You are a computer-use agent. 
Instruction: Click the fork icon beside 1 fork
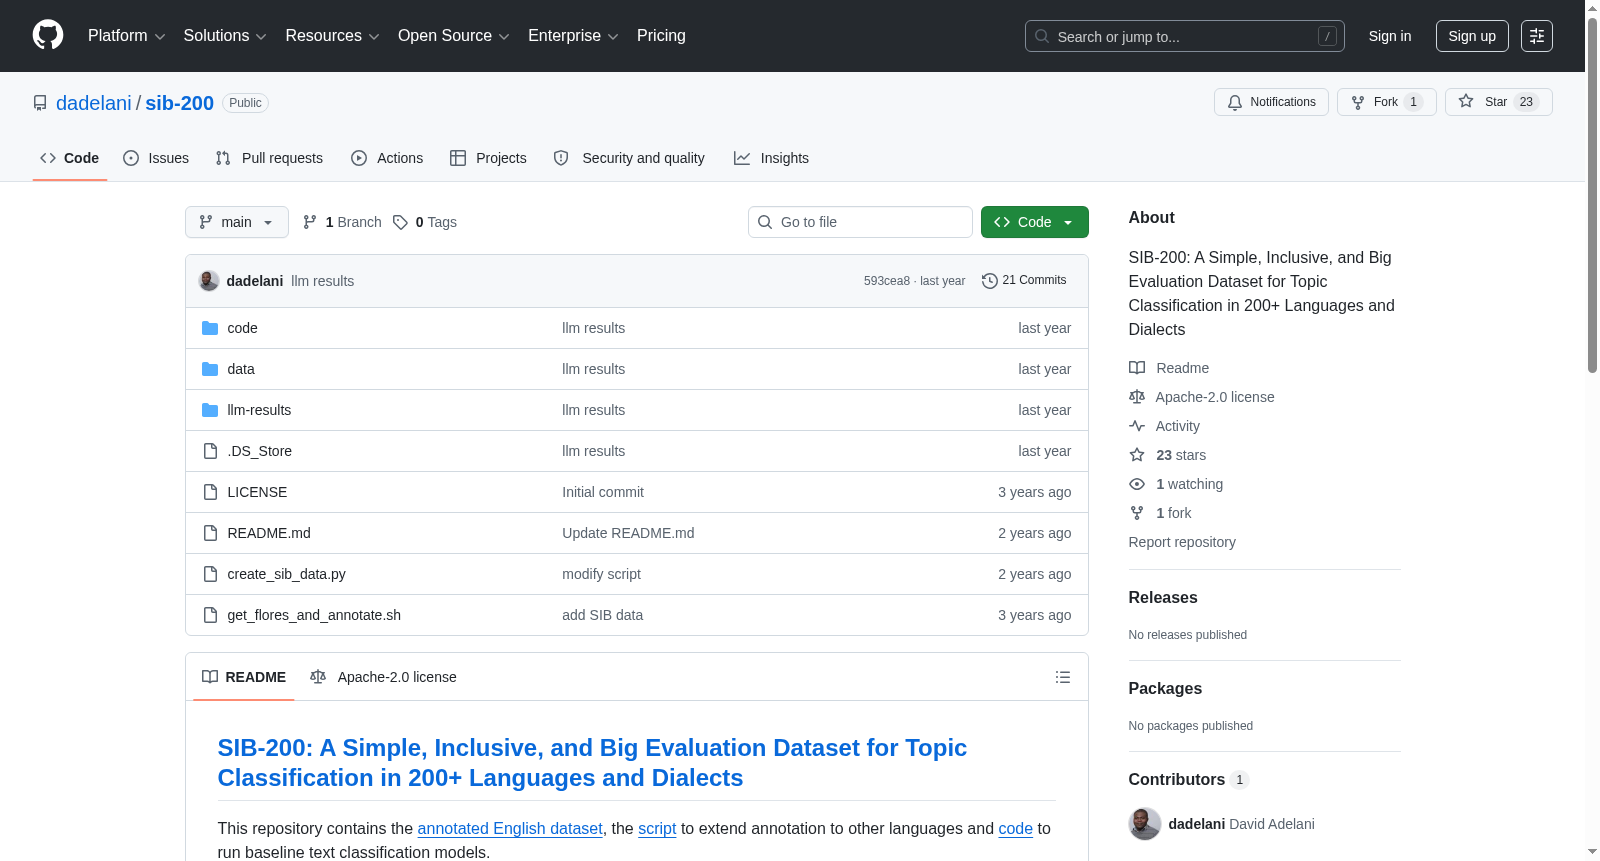pos(1137,513)
